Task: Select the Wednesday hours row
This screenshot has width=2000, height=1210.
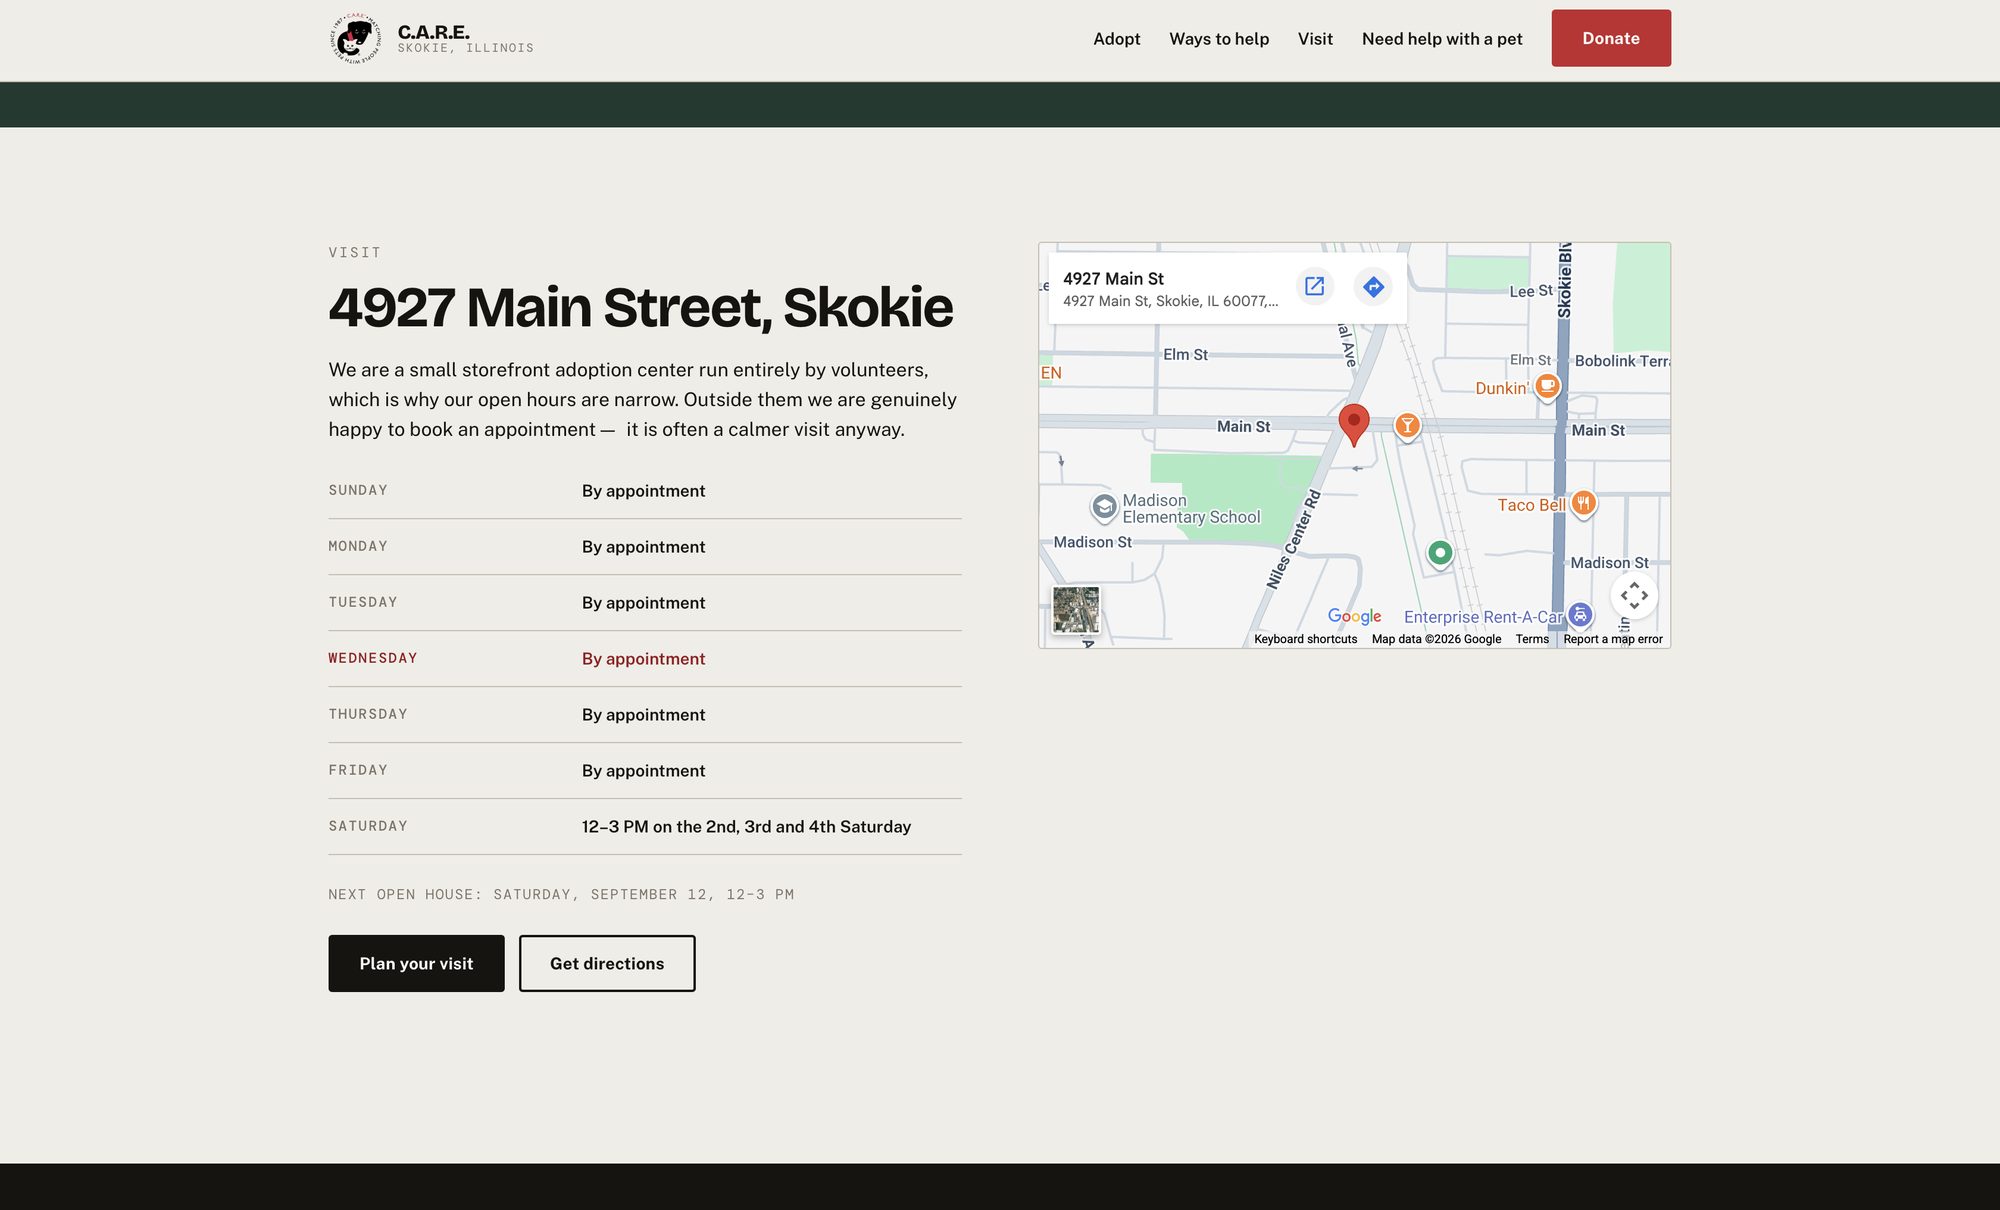Action: [645, 658]
